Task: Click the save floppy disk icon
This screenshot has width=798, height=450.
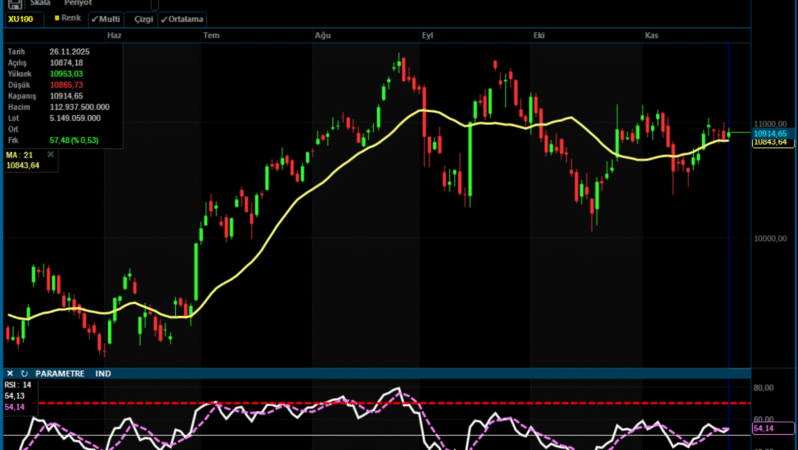Action: [14, 5]
